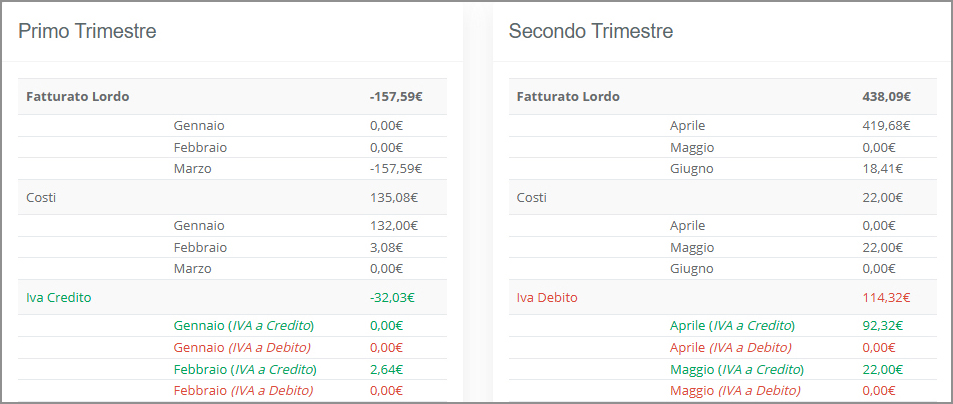Select the Aprile 419,68€ revenue amount
This screenshot has height=404, width=953.
[886, 126]
